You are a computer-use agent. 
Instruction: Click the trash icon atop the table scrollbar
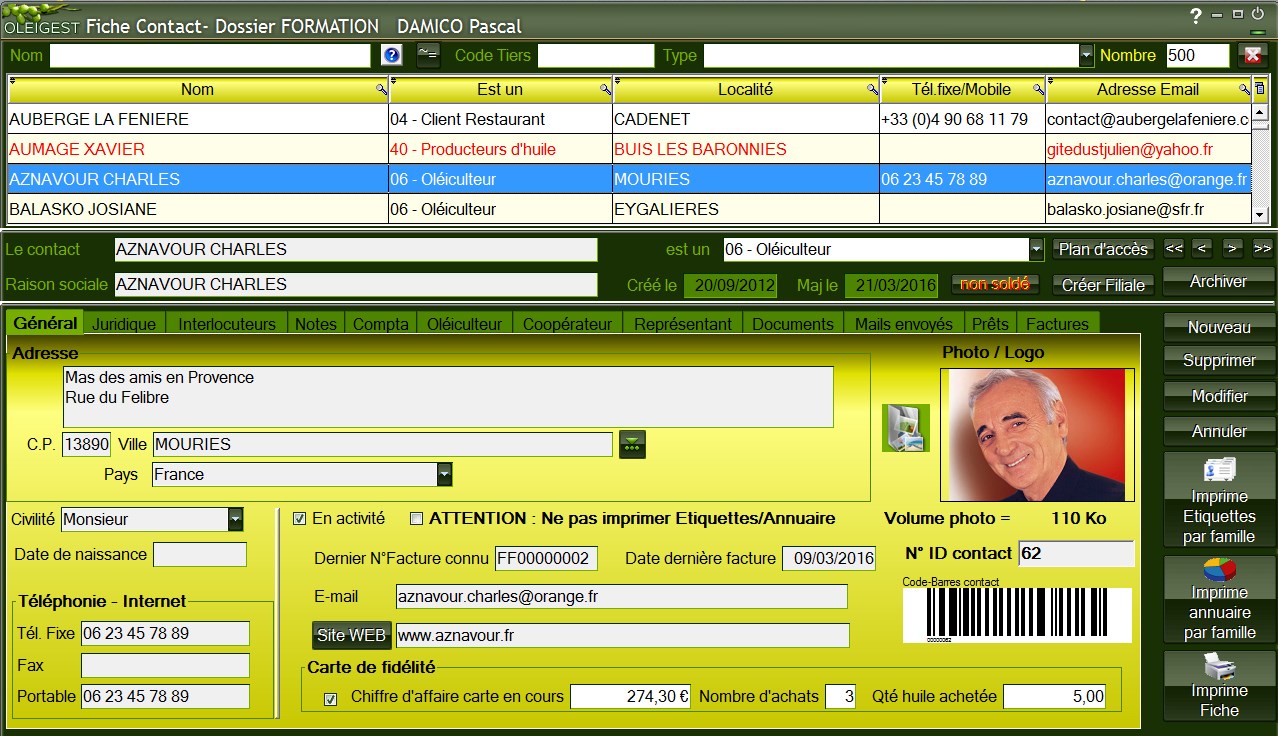1260,88
